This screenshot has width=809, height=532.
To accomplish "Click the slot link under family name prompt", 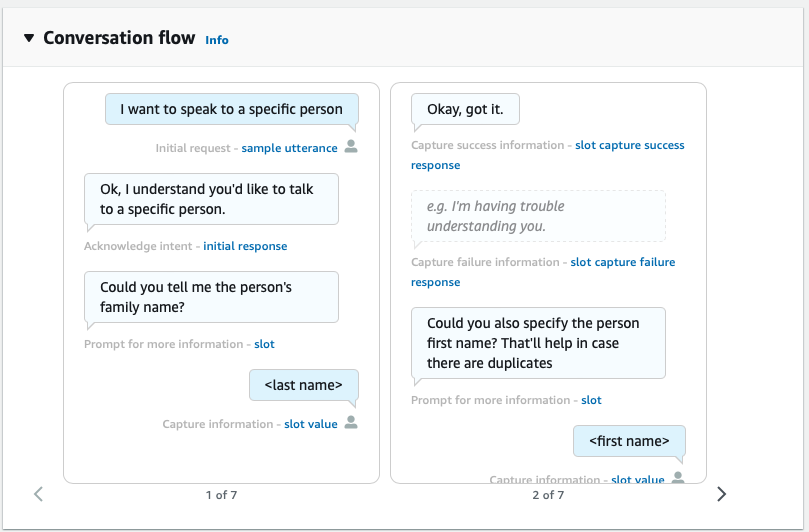I will pos(264,344).
